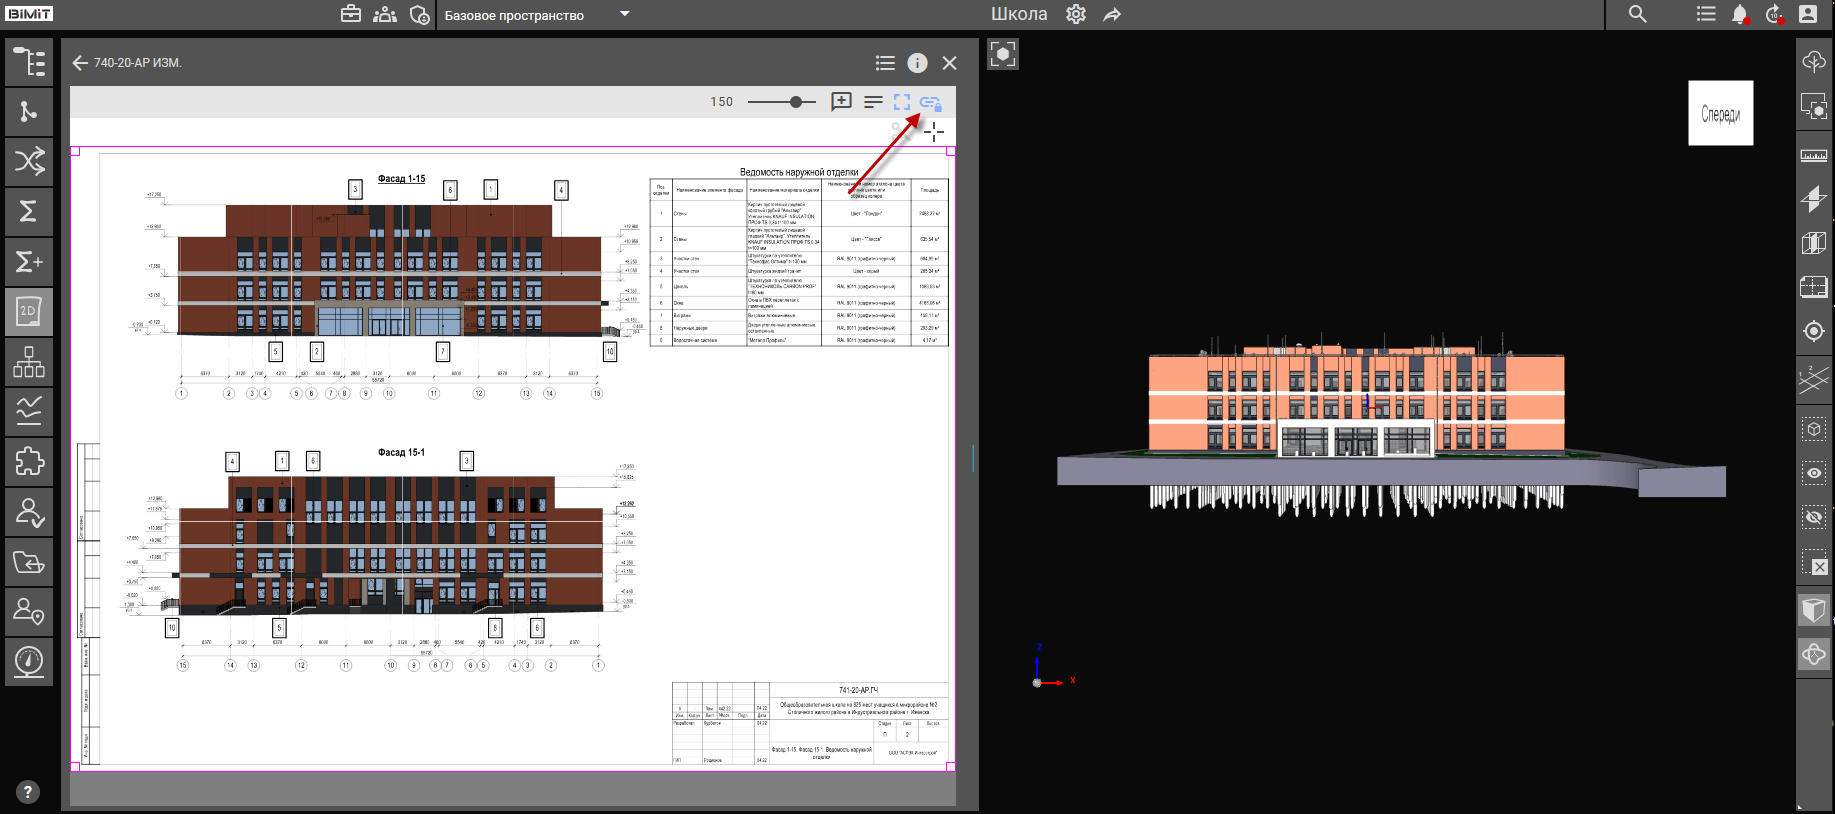Screen dimensions: 1835x814
Task: Open the drawing list menu icon
Action: (885, 63)
